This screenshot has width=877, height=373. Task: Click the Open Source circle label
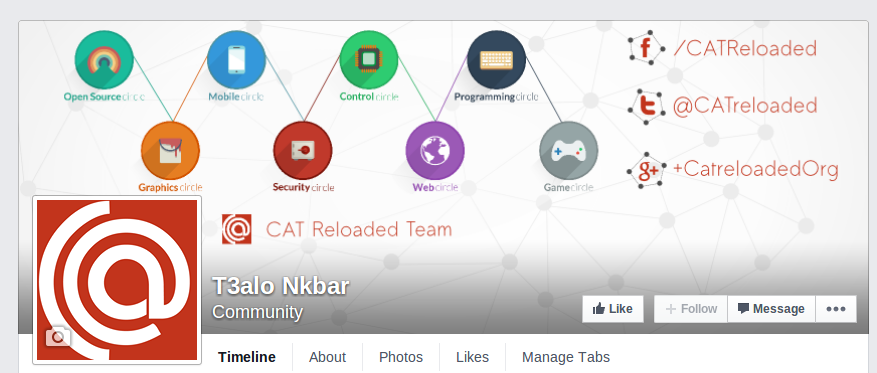pos(104,97)
